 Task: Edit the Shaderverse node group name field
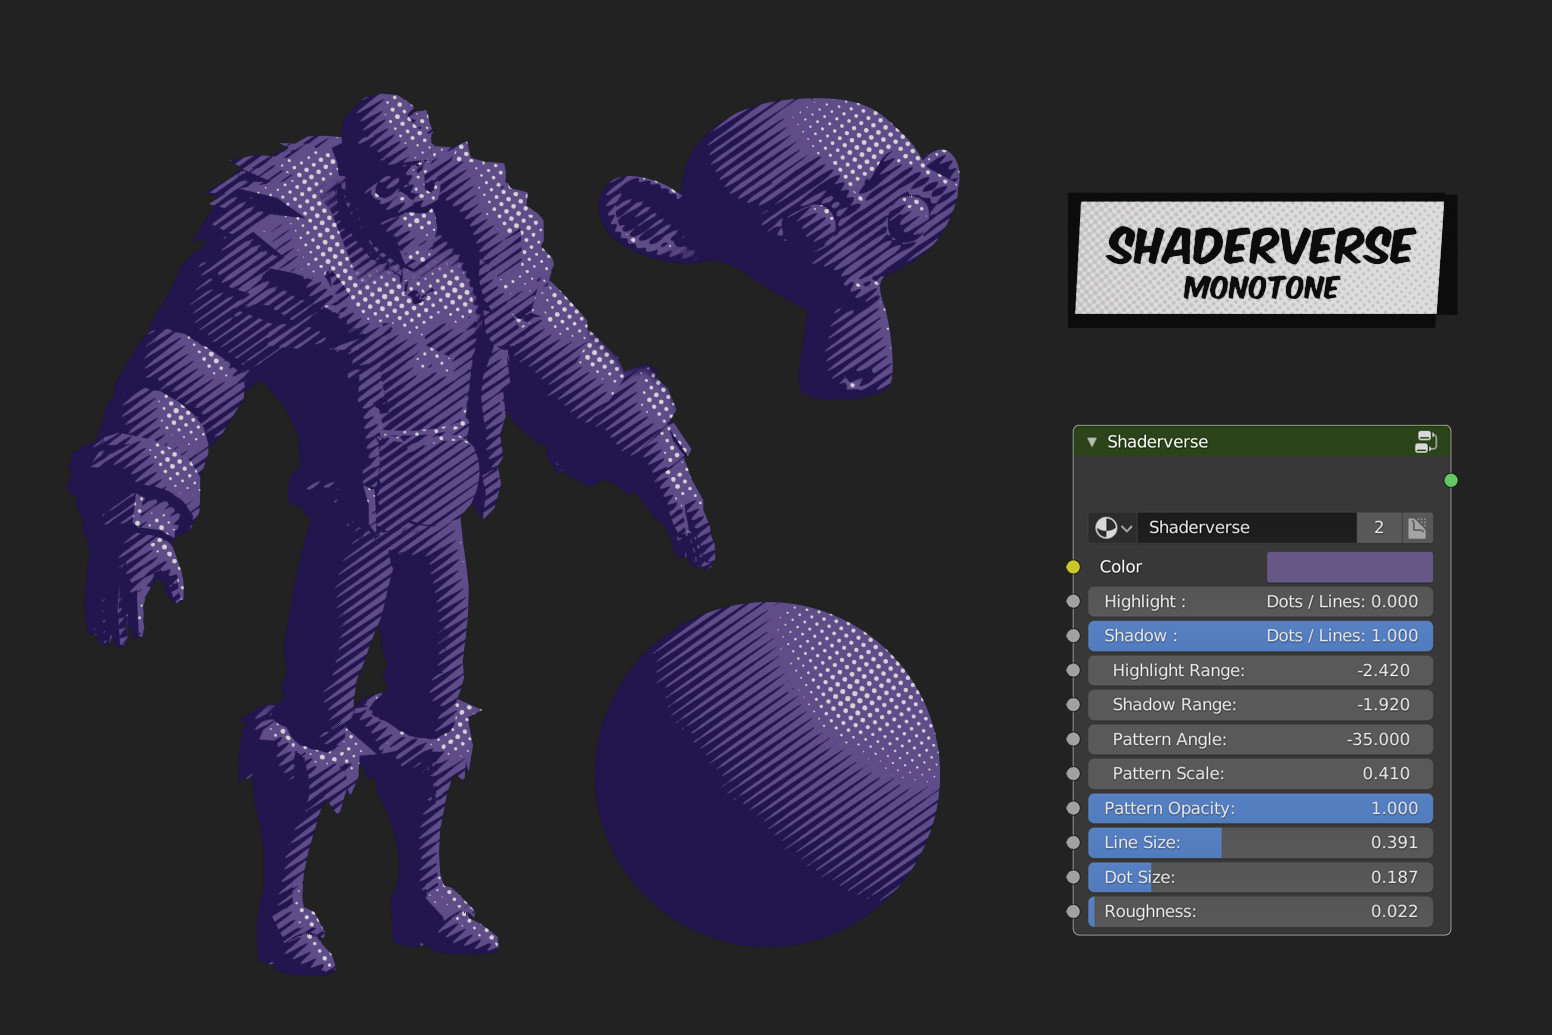tap(1247, 528)
